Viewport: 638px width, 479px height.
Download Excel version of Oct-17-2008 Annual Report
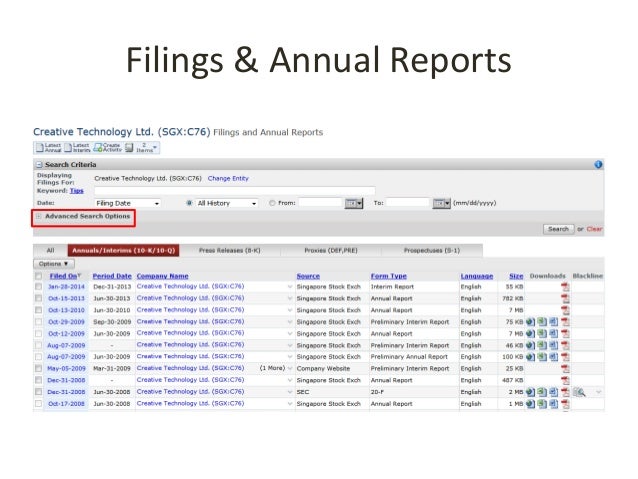pos(542,404)
